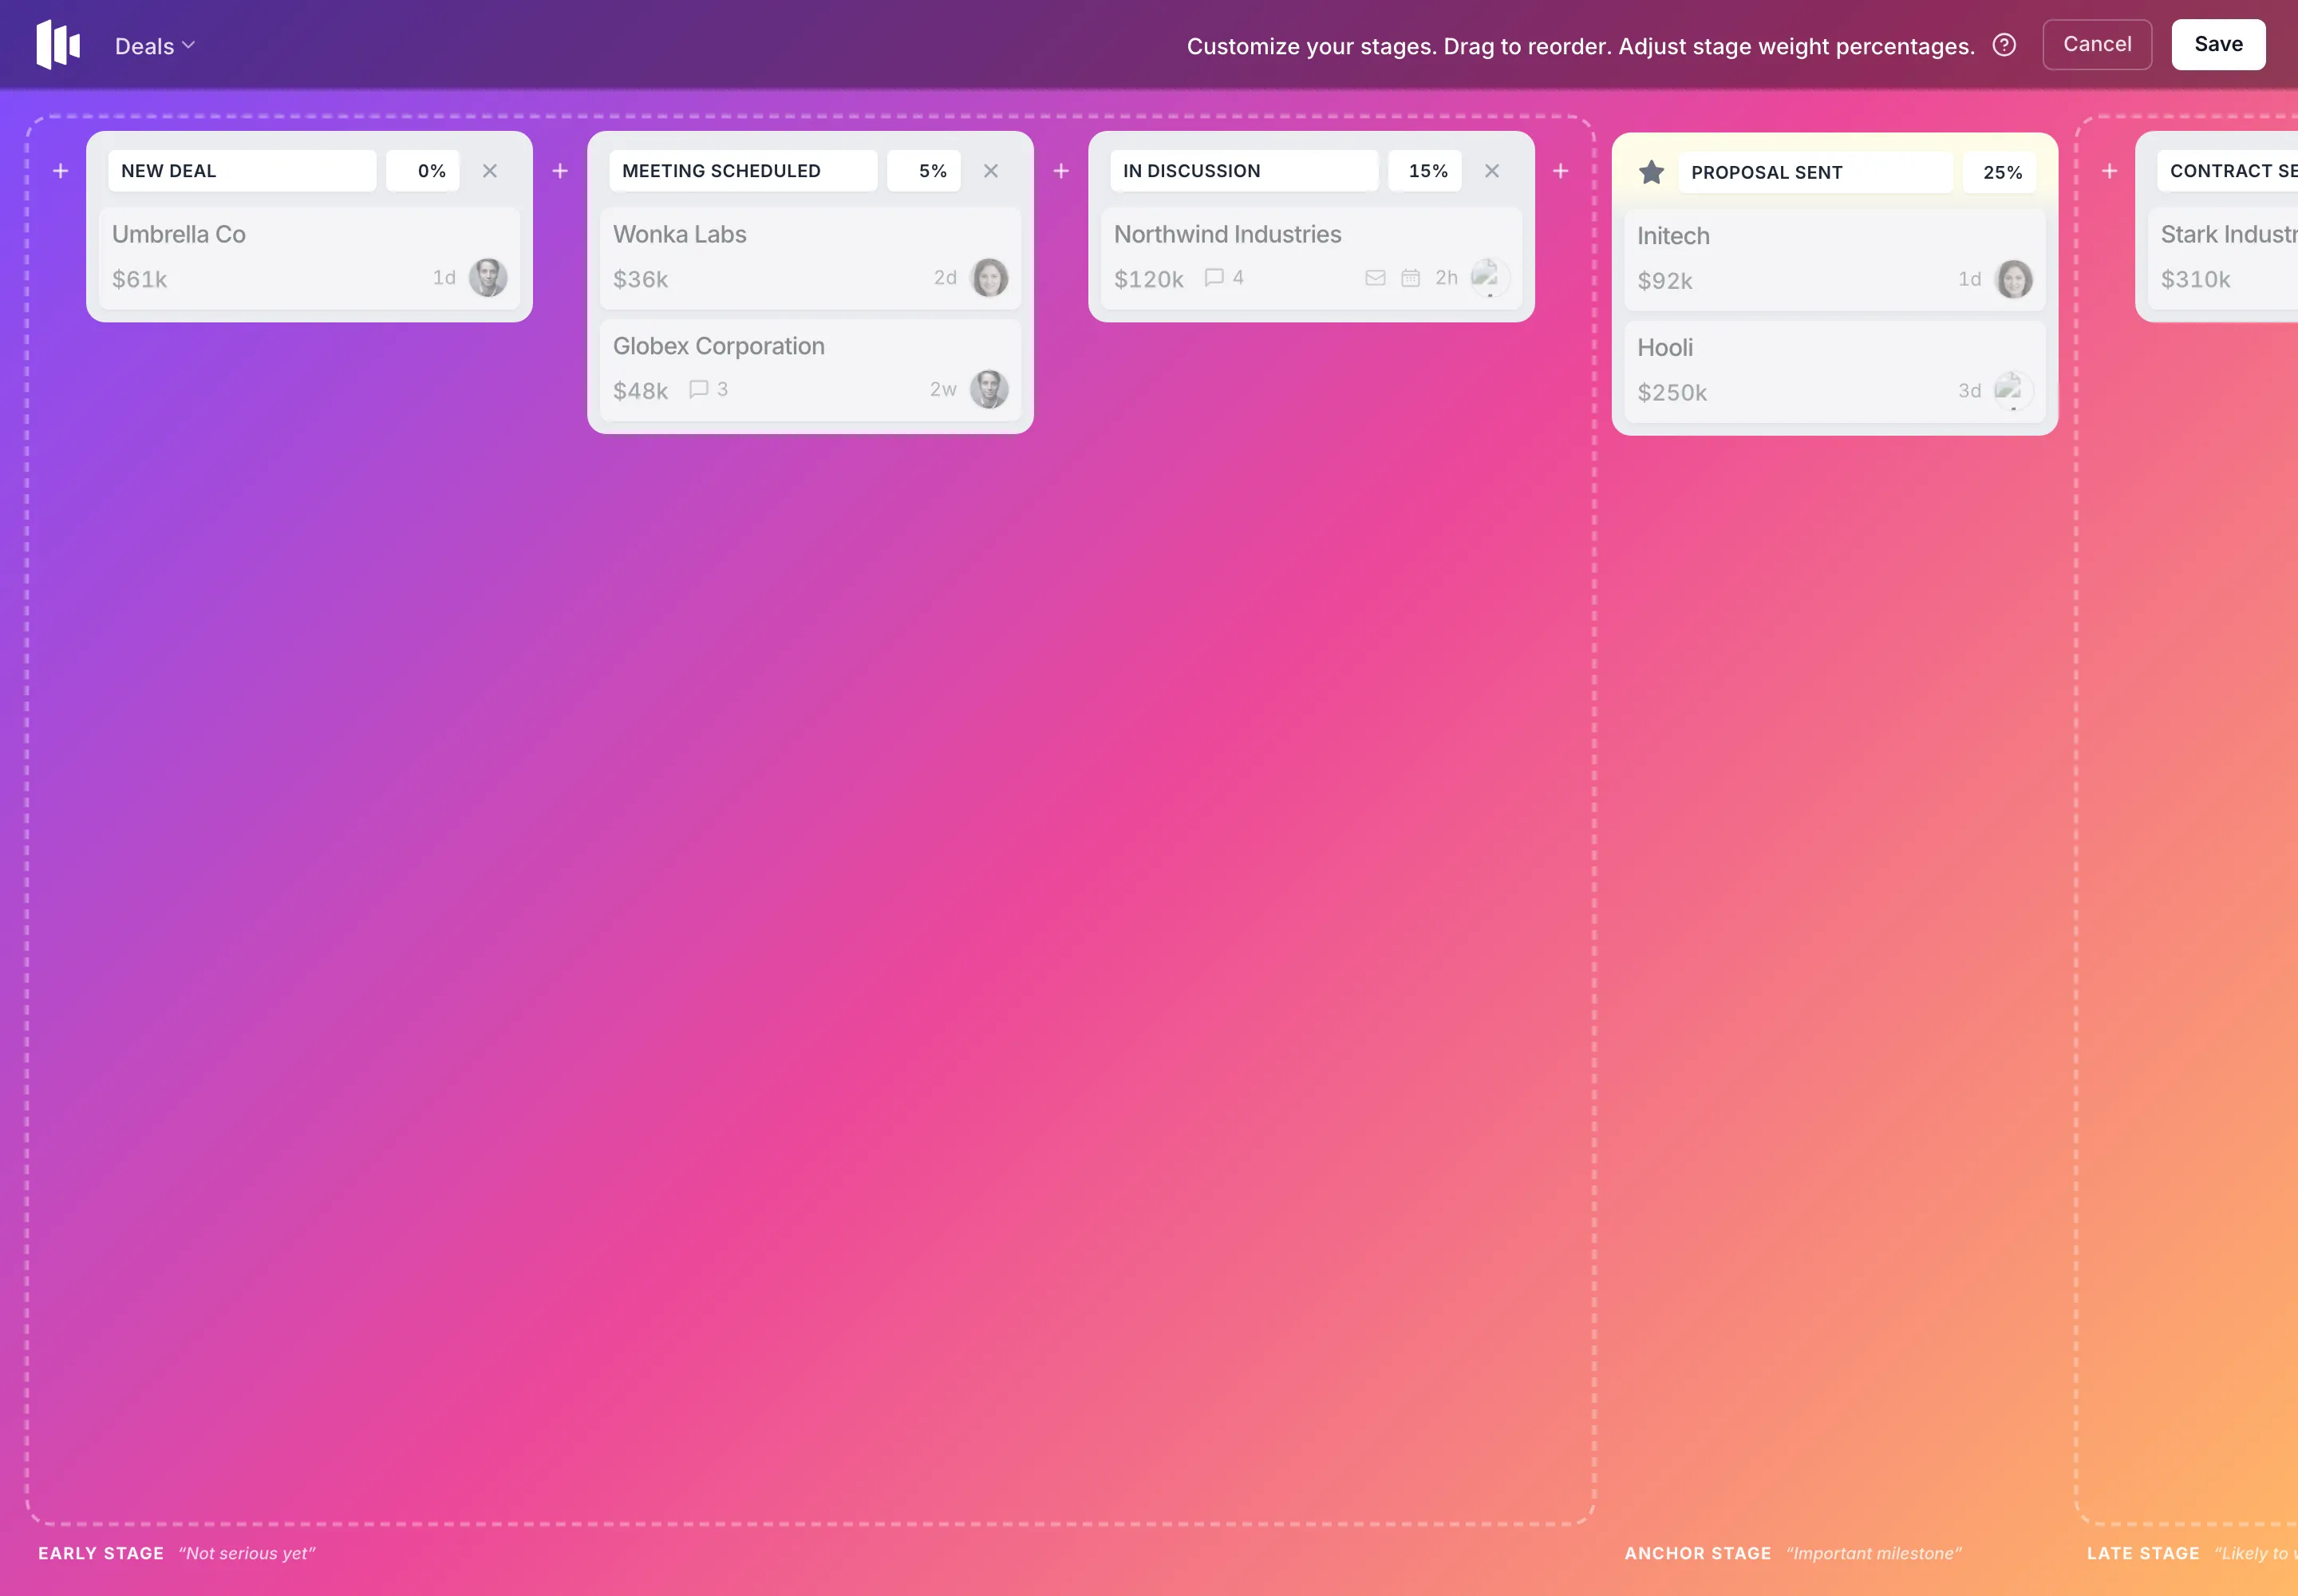
Task: Click the $250k deal value
Action: [1672, 393]
